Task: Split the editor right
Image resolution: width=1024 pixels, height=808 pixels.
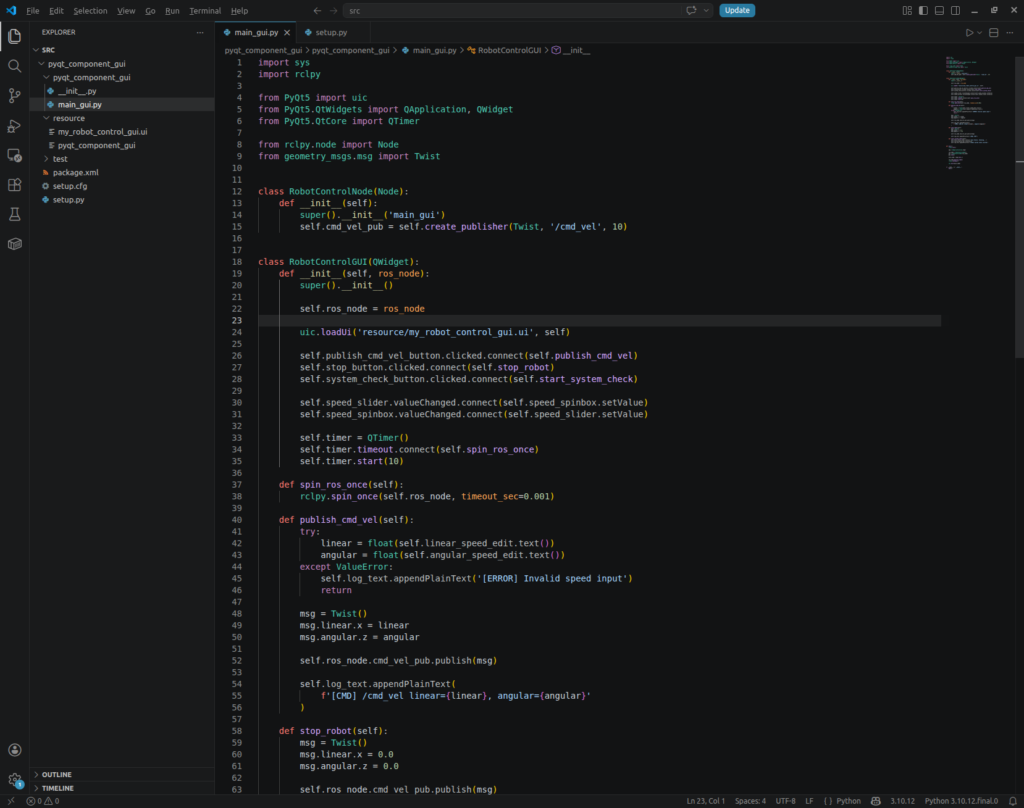Action: point(993,33)
